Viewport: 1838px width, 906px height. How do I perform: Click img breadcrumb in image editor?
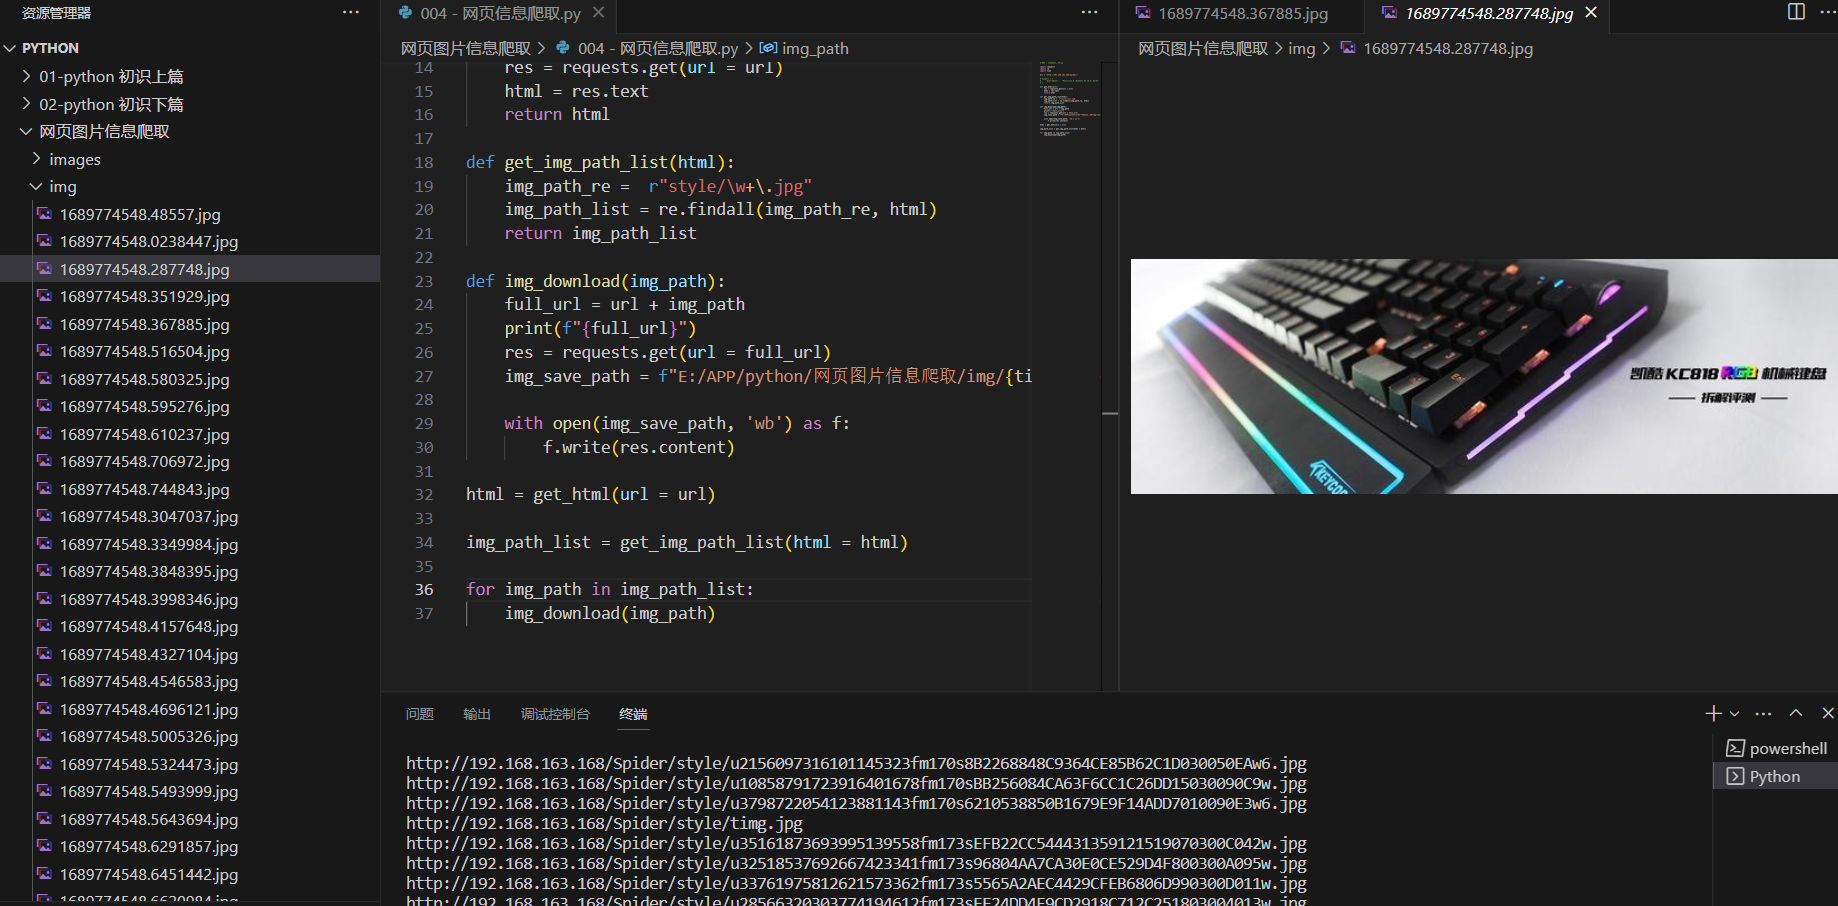[1302, 48]
